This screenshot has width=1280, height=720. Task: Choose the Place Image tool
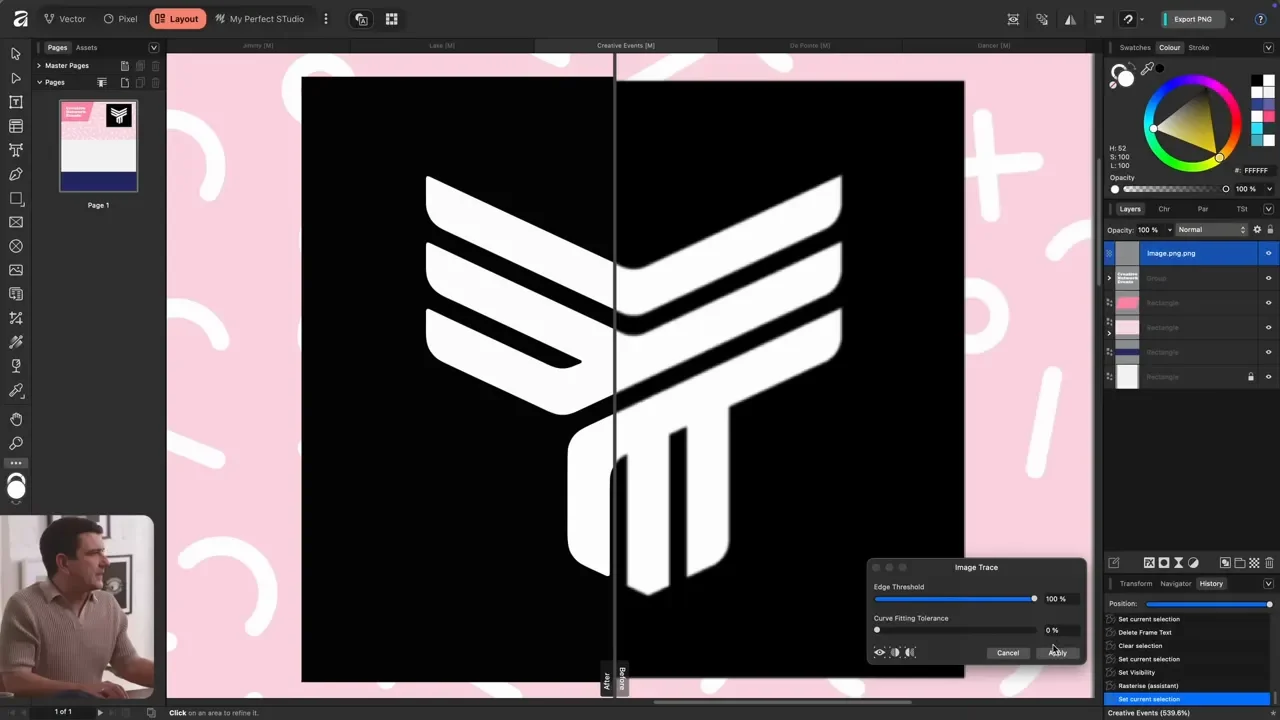[16, 270]
